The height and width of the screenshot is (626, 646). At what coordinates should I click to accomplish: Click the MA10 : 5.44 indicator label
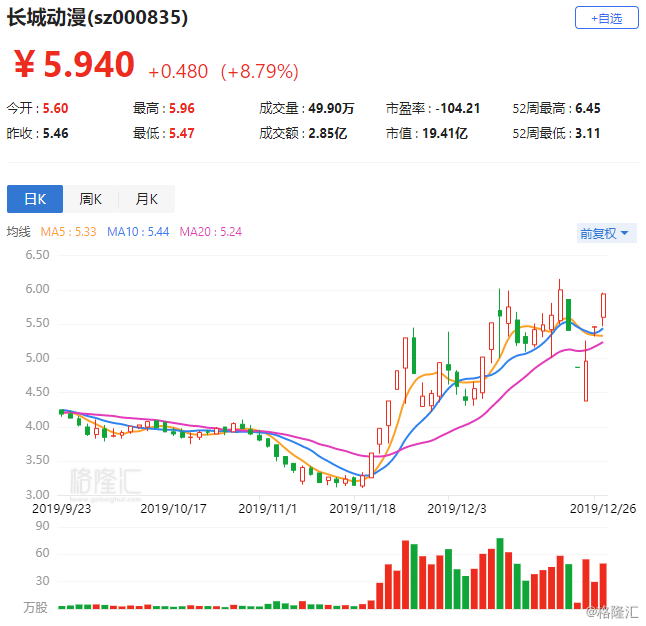pos(138,232)
